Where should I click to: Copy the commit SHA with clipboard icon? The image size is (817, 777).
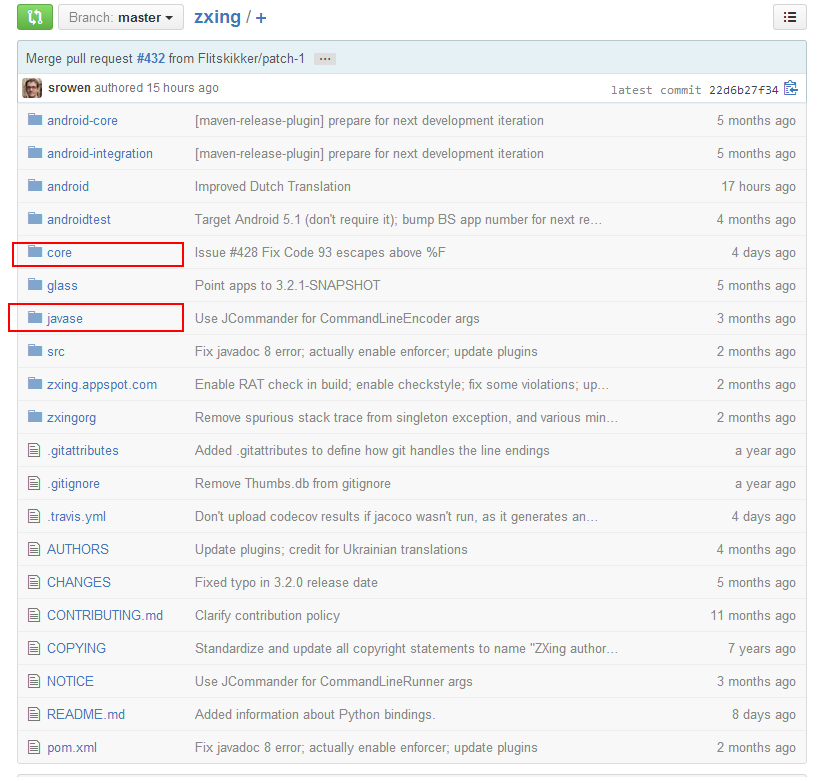click(x=791, y=88)
